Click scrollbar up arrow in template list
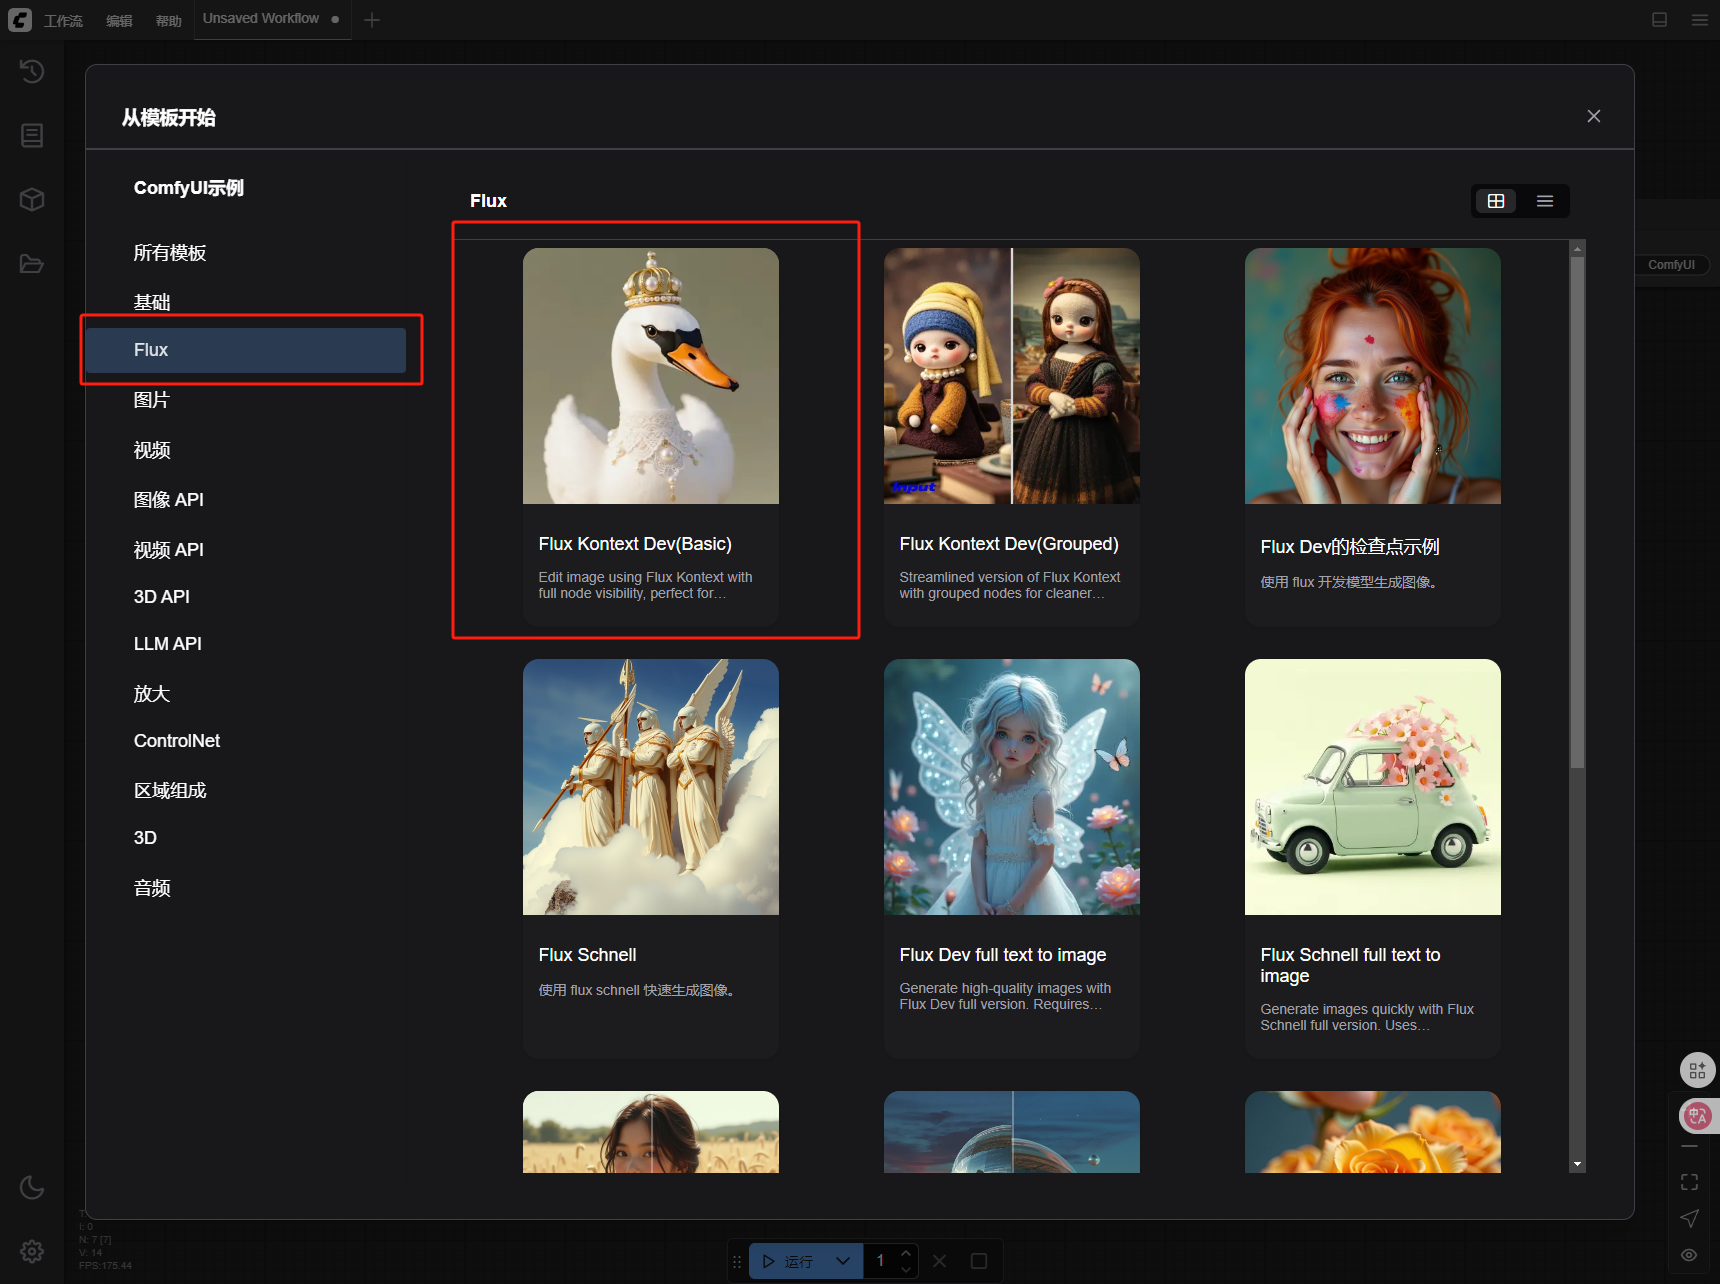Viewport: 1720px width, 1284px height. (x=1577, y=248)
